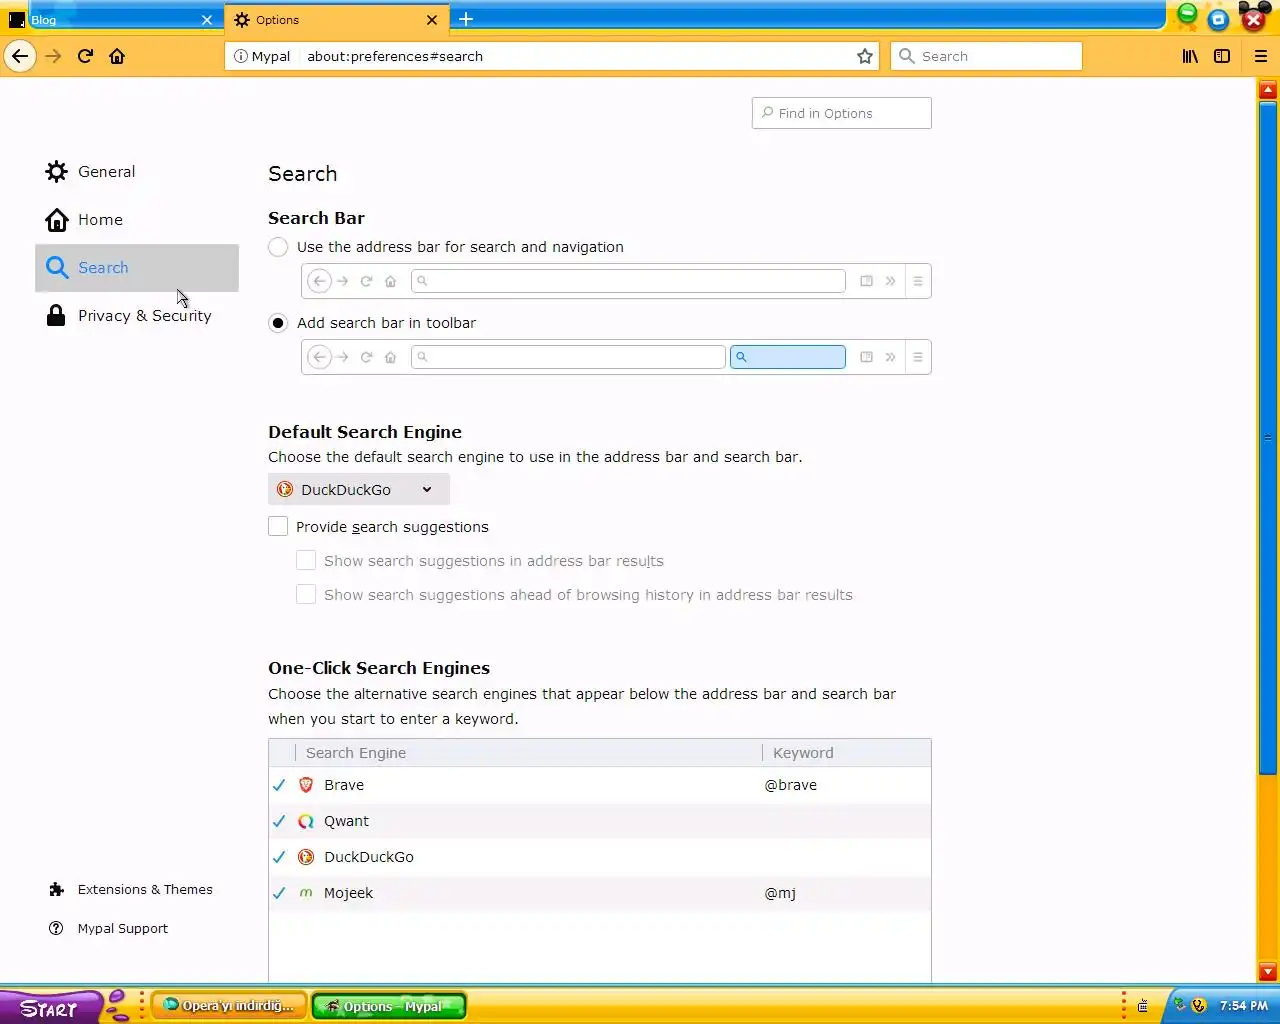The image size is (1280, 1024).
Task: Click the Brave engine icon in list
Action: point(306,785)
